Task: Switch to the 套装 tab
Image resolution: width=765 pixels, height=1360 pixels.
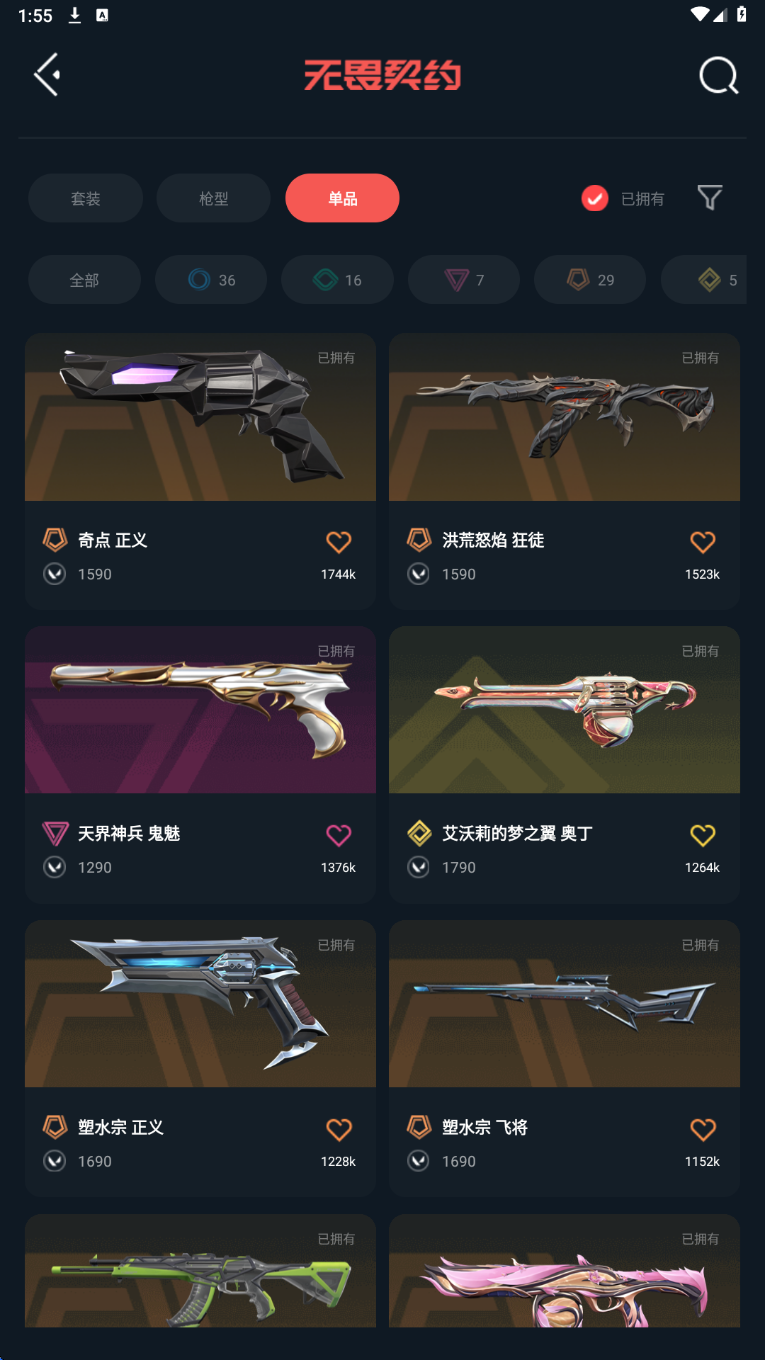Action: [x=85, y=198]
